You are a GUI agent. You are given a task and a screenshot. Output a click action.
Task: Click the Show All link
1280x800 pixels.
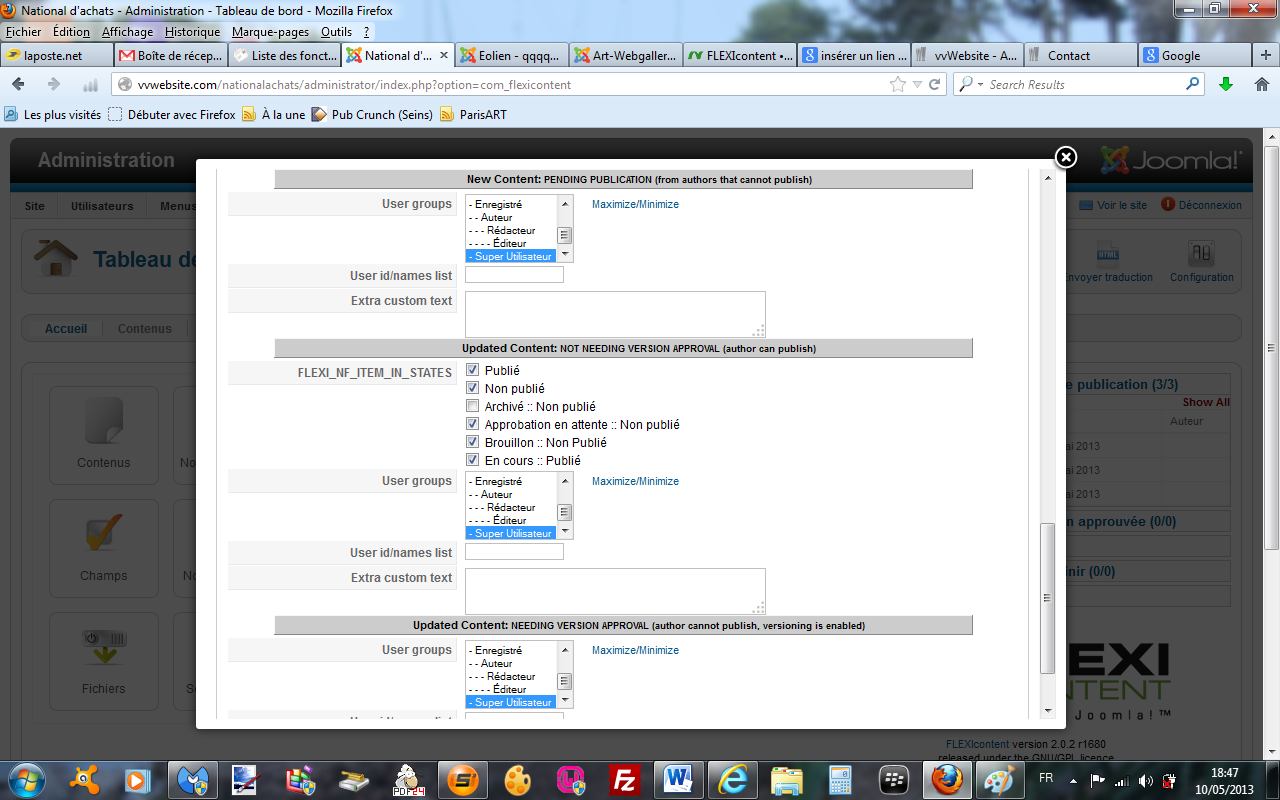[x=1206, y=402]
